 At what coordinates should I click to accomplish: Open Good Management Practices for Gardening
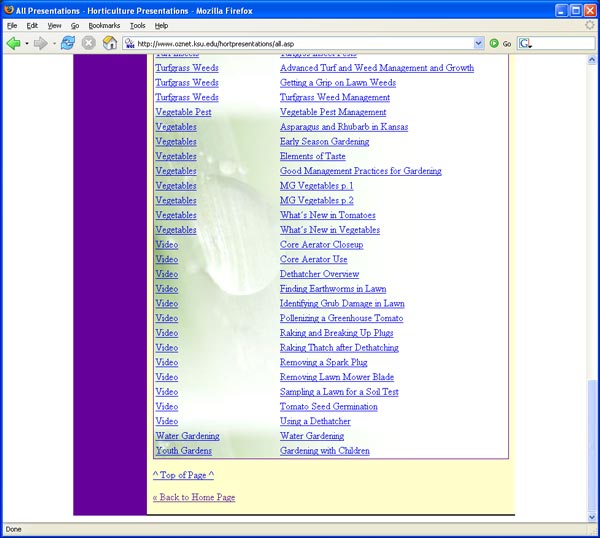coord(360,171)
